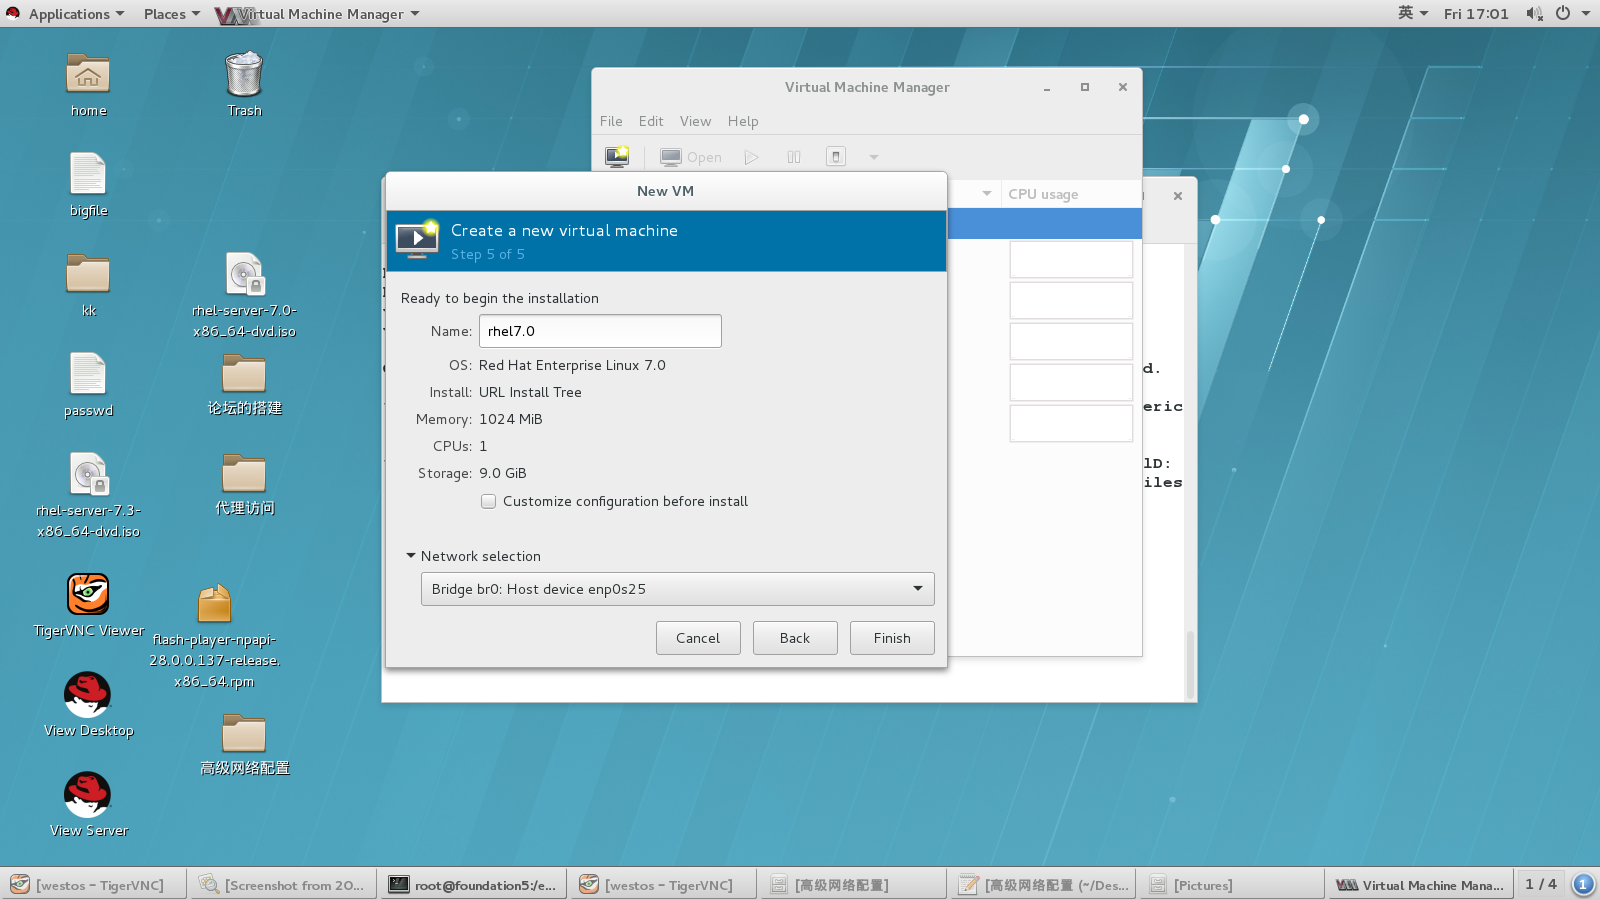Switch to 高级网络配置 (~/Des...) editor taskbar item
1600x900 pixels.
pyautogui.click(x=1044, y=884)
